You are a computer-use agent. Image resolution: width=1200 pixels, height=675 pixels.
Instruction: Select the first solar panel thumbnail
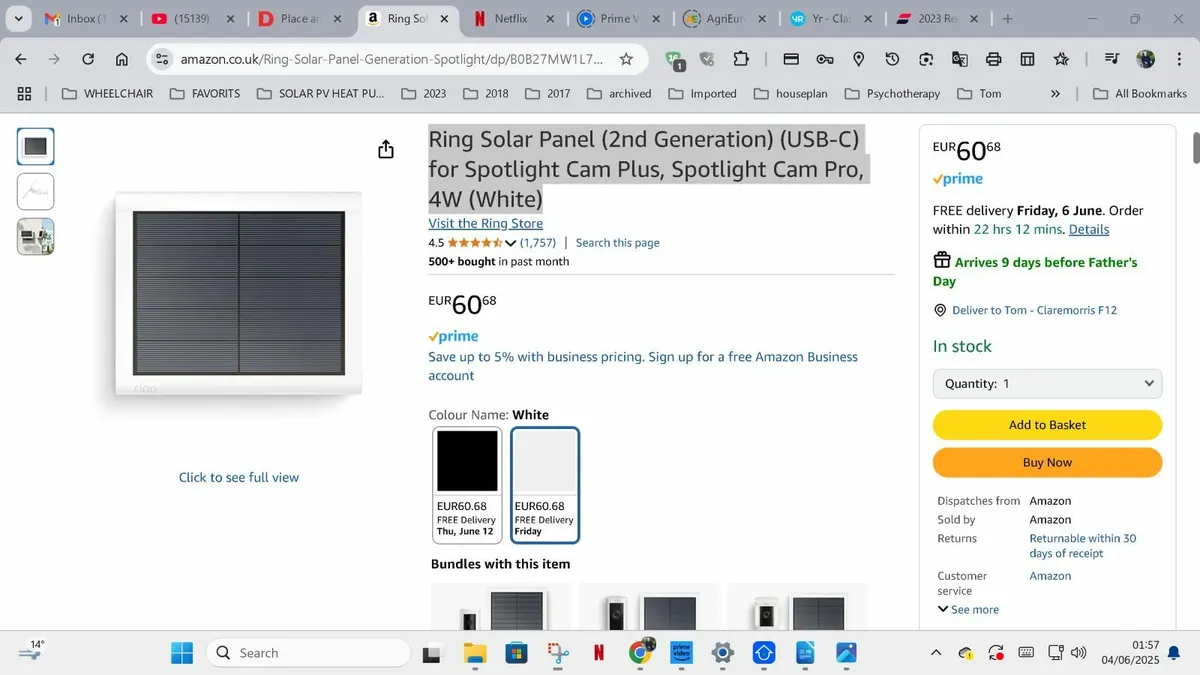coord(36,146)
